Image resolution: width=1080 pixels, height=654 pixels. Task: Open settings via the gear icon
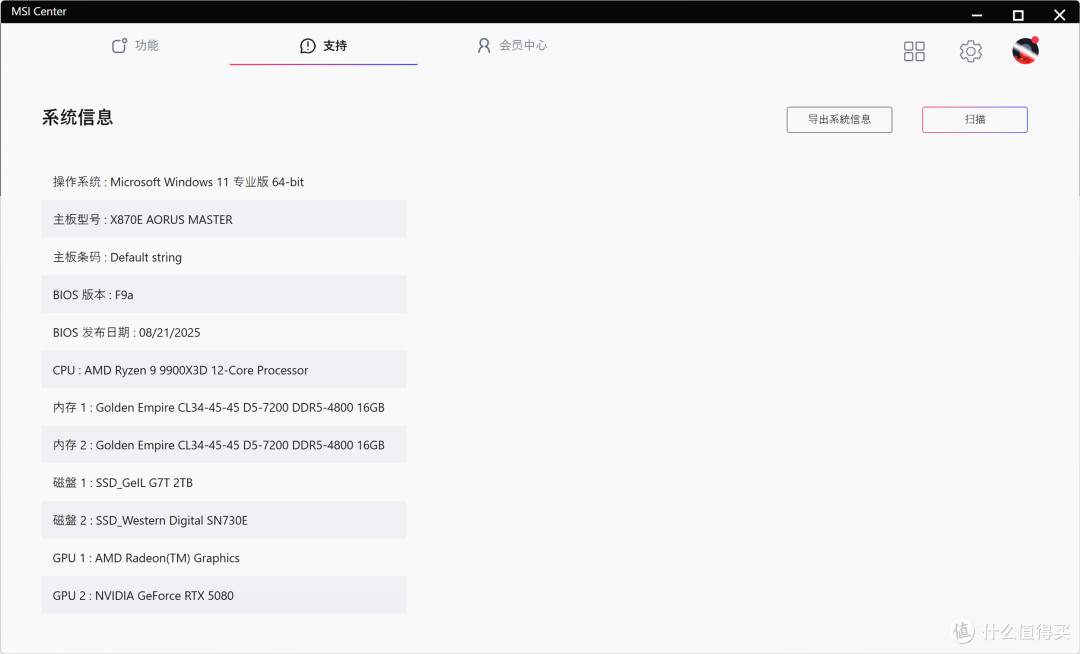point(970,51)
